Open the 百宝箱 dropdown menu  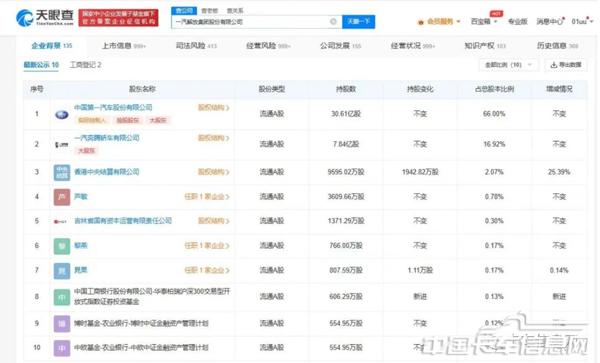484,22
